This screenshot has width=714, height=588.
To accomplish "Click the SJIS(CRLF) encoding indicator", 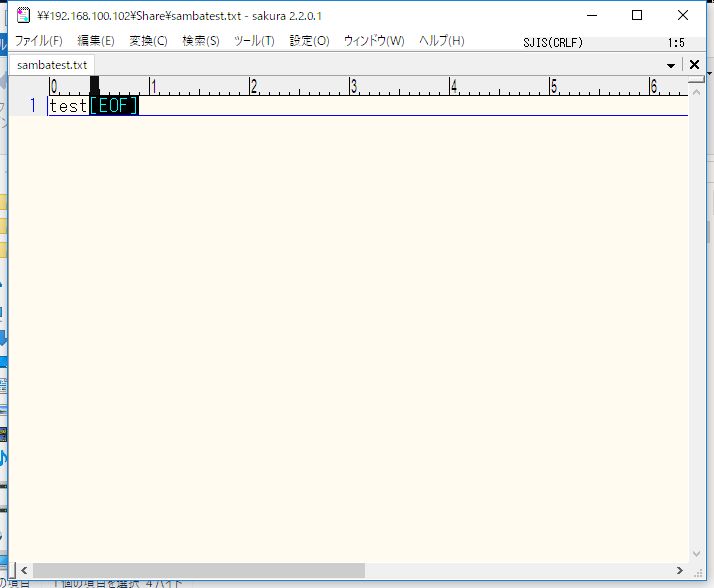I will tap(553, 43).
